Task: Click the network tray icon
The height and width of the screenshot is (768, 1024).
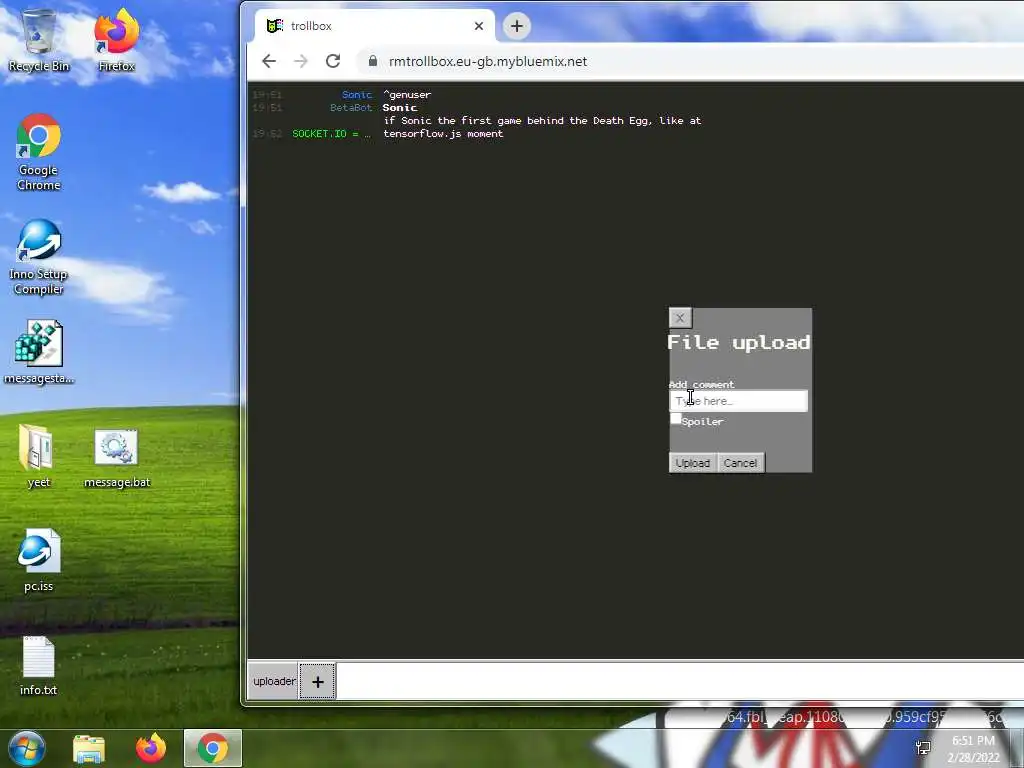Action: [923, 748]
